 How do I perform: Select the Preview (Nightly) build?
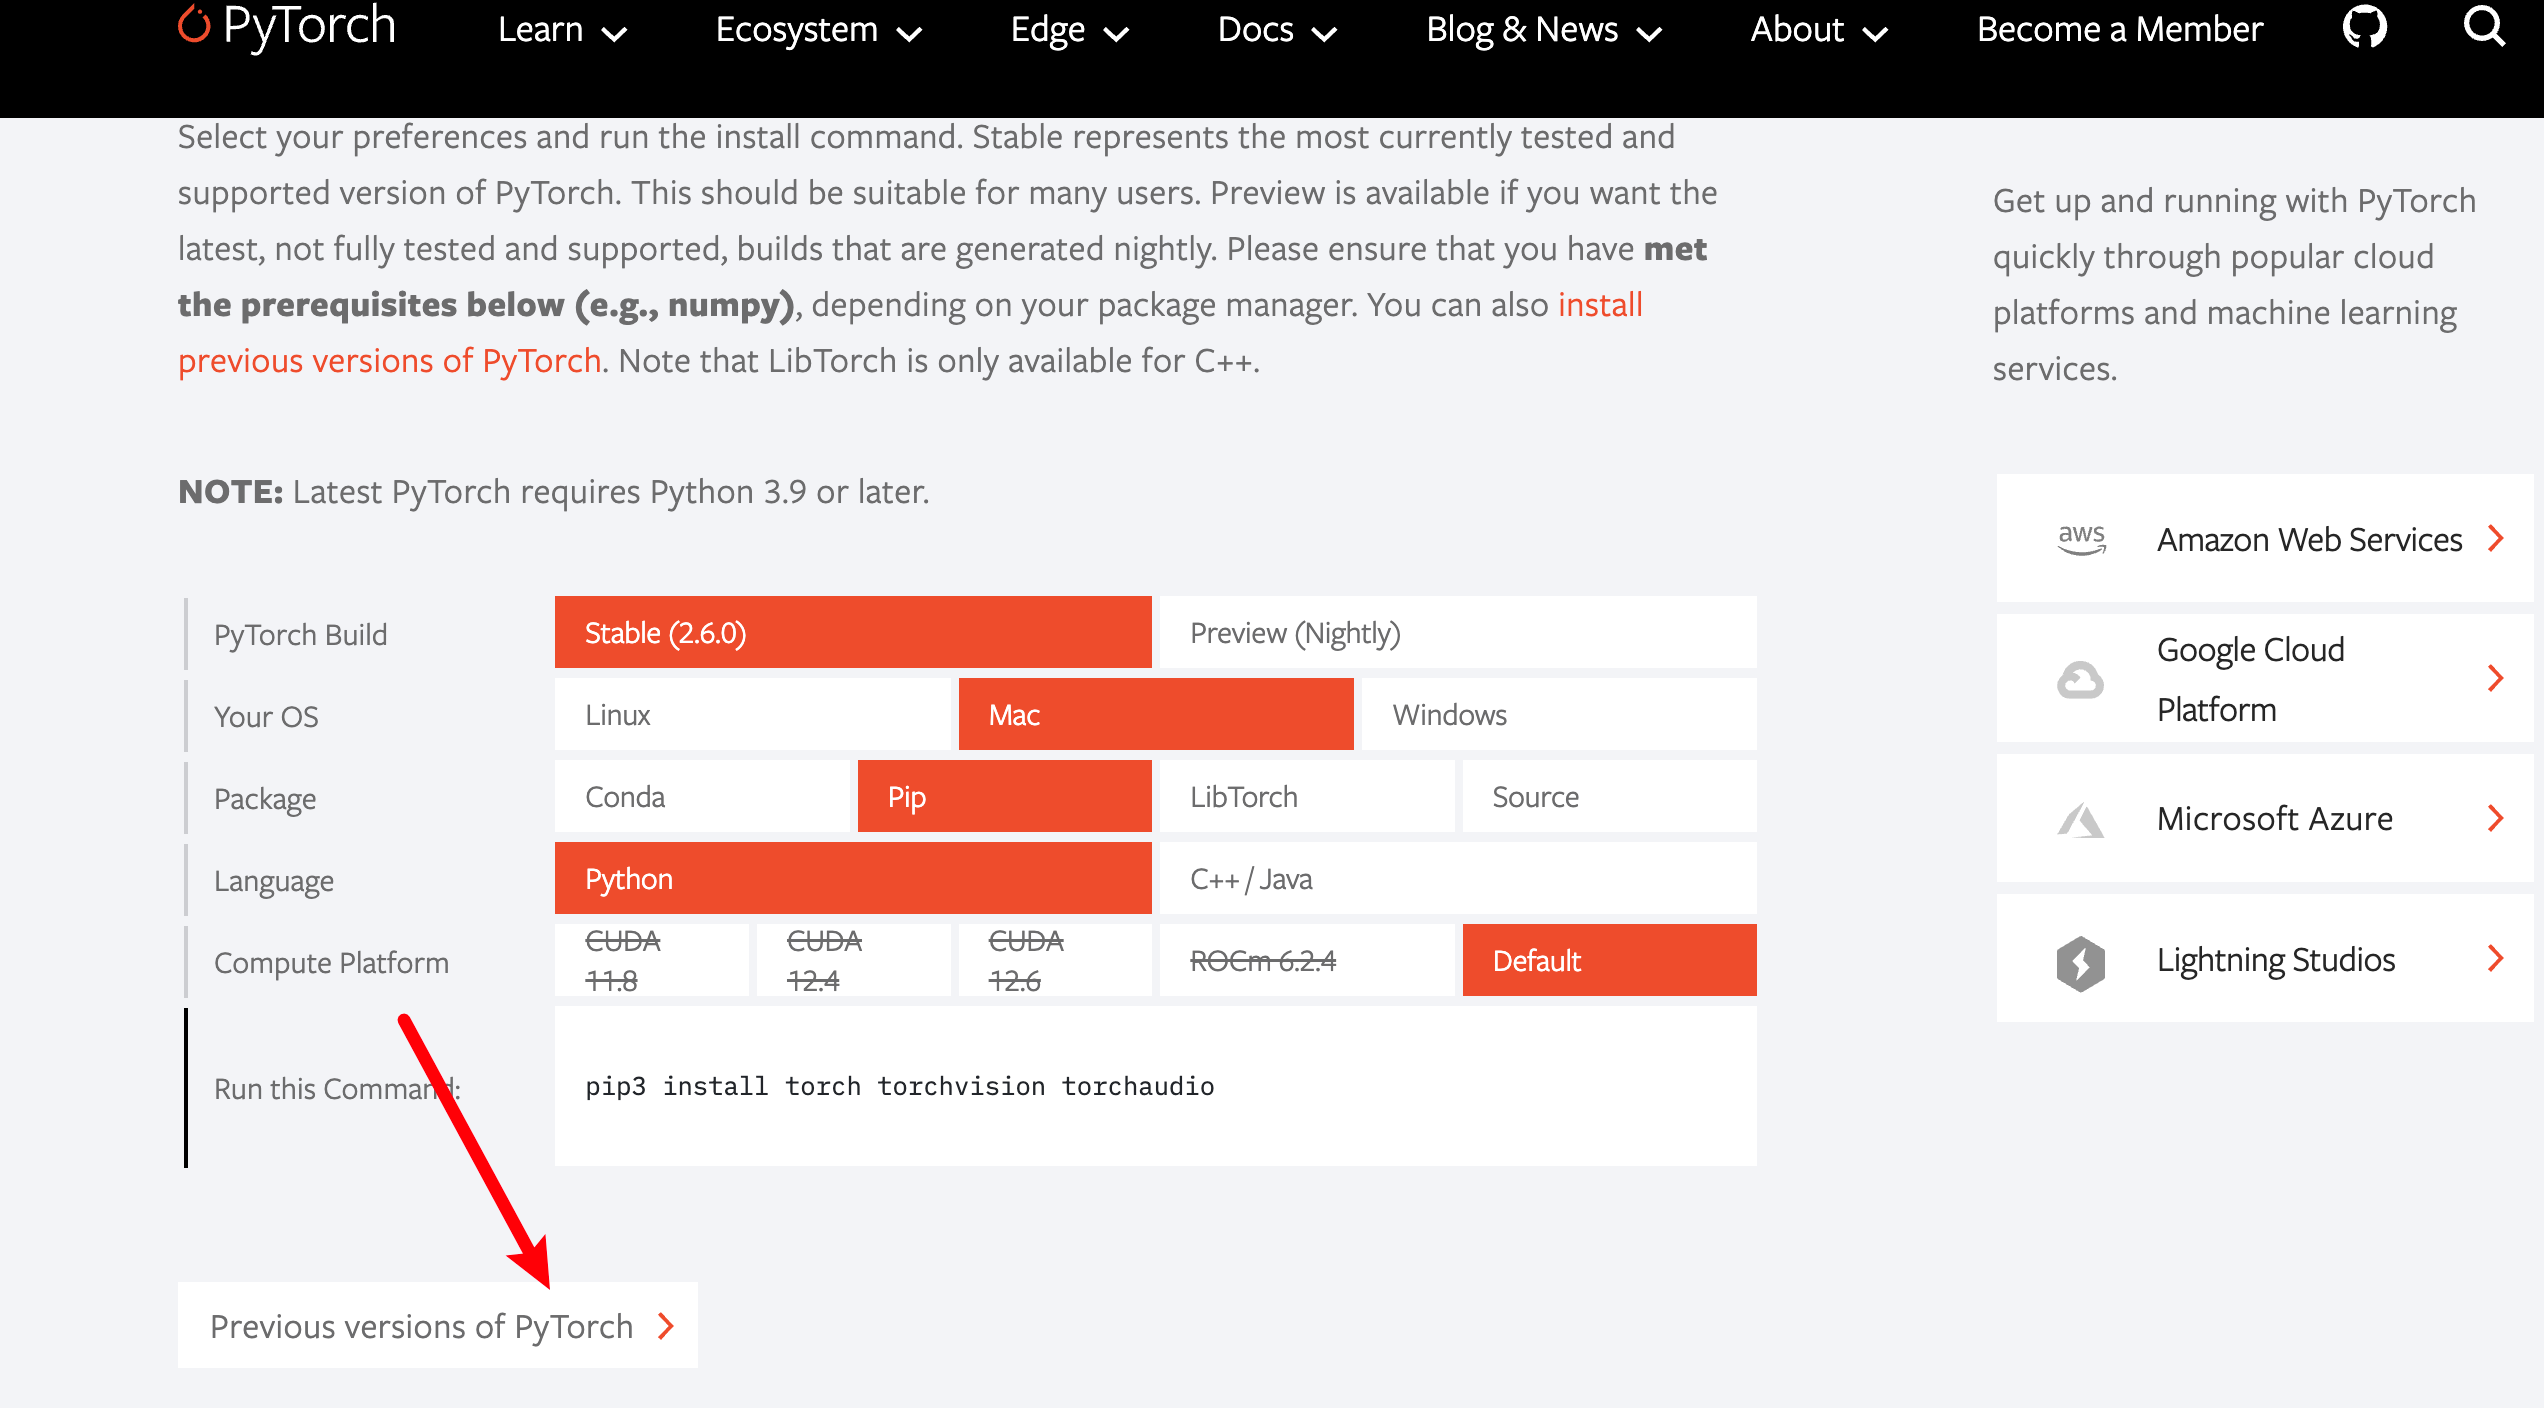coord(1458,632)
